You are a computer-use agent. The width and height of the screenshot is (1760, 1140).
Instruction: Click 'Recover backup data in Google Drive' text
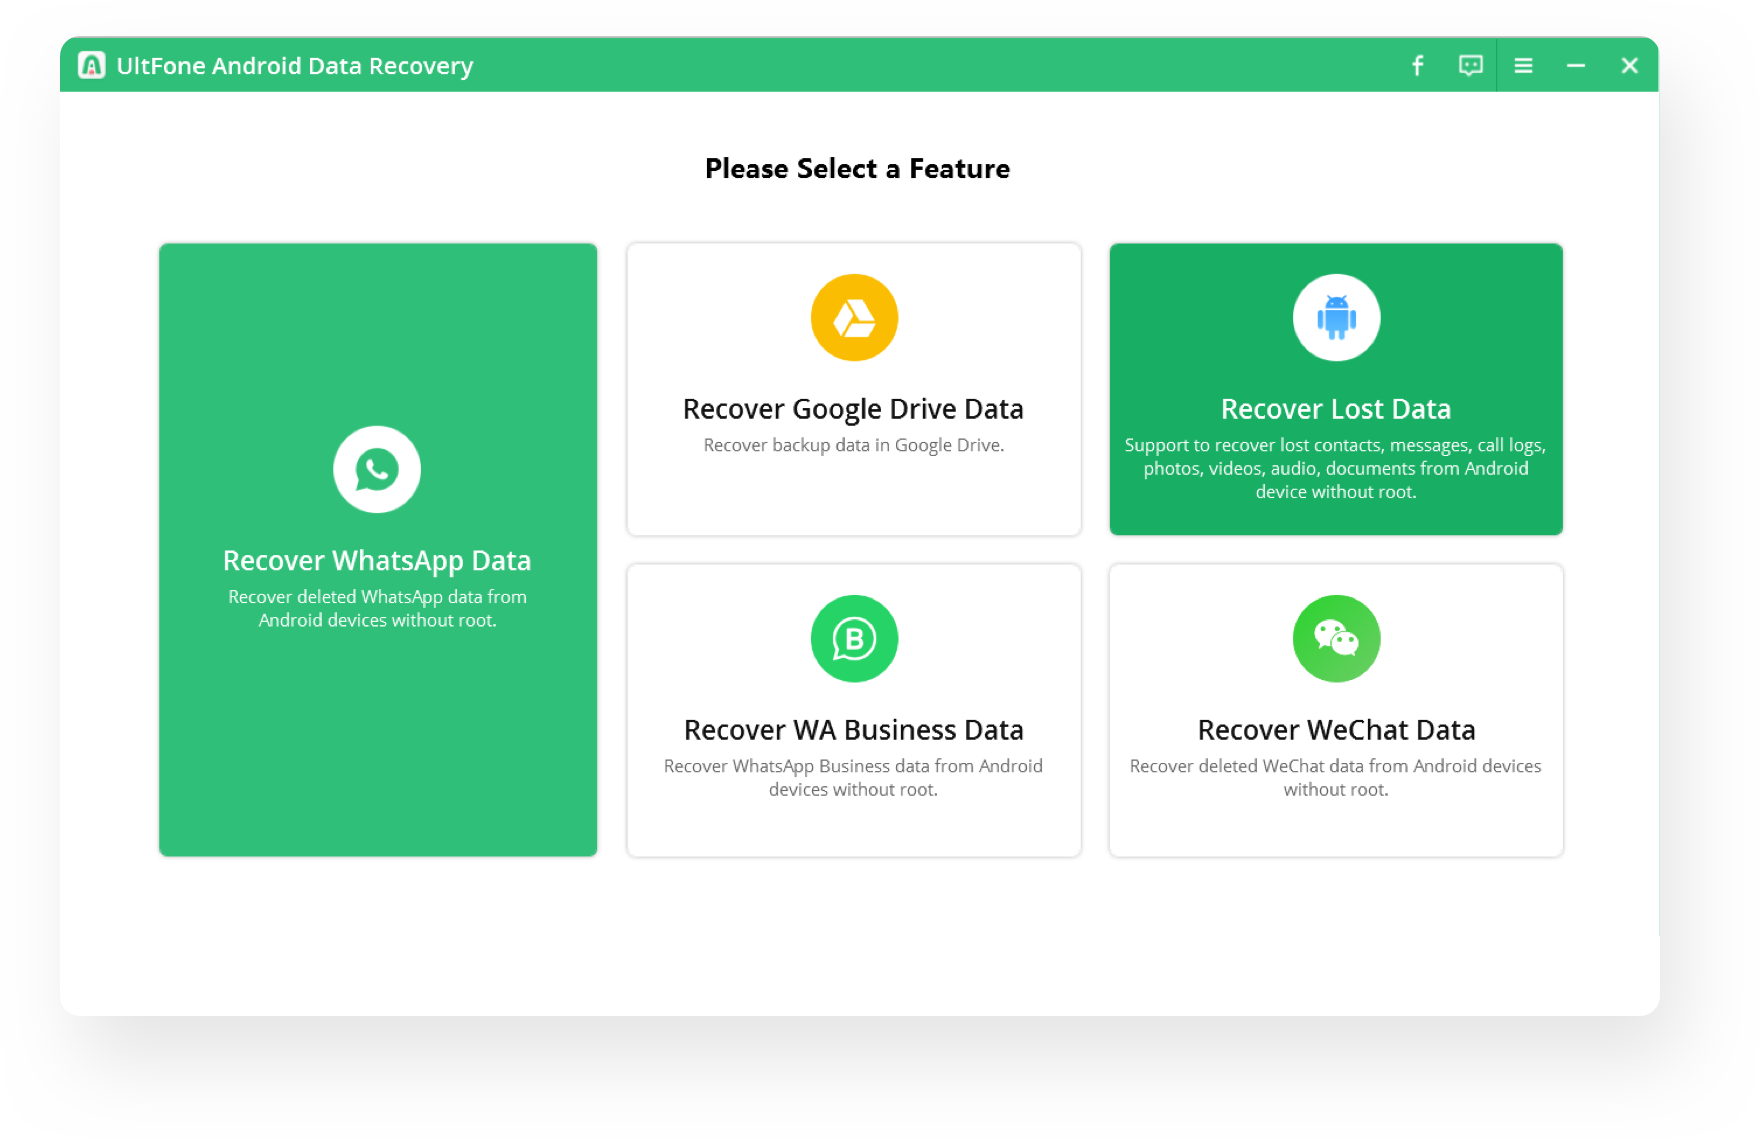(853, 445)
